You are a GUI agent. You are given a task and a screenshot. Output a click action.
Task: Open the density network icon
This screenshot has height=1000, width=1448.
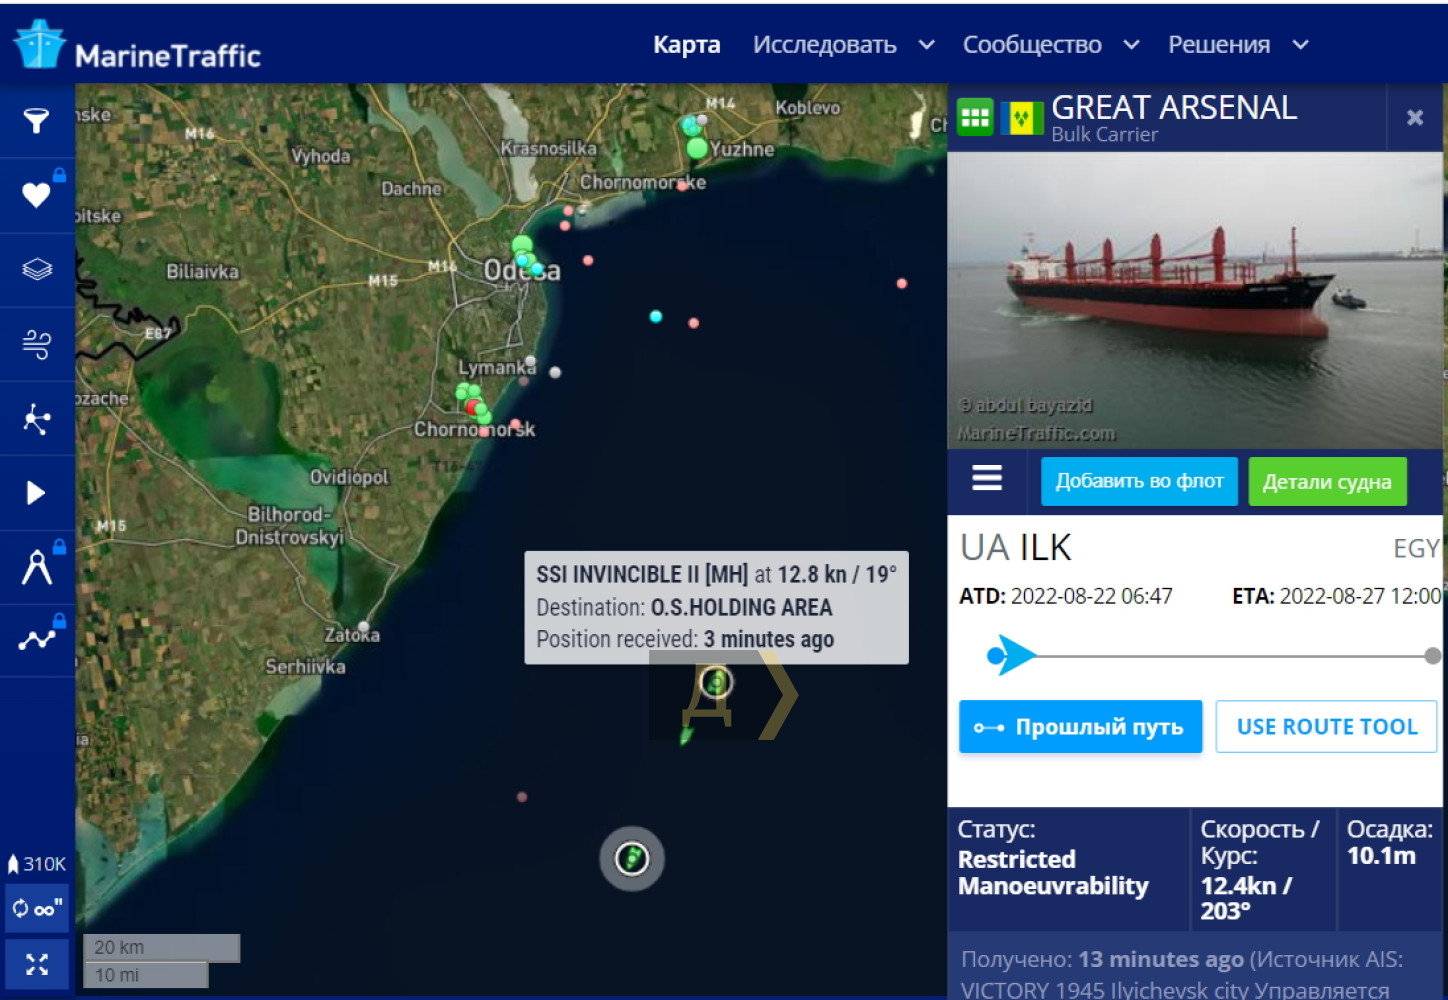[36, 419]
